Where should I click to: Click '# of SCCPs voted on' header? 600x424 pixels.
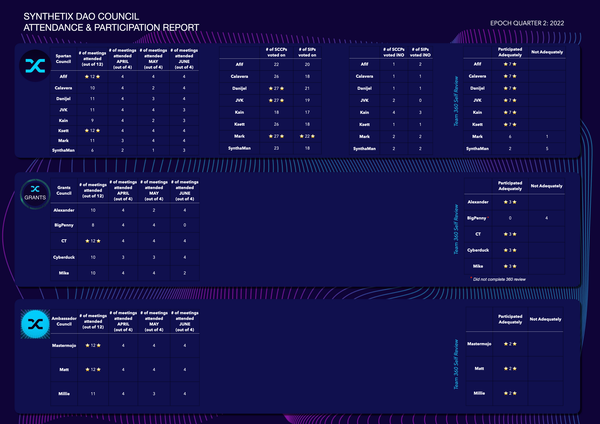pos(276,52)
